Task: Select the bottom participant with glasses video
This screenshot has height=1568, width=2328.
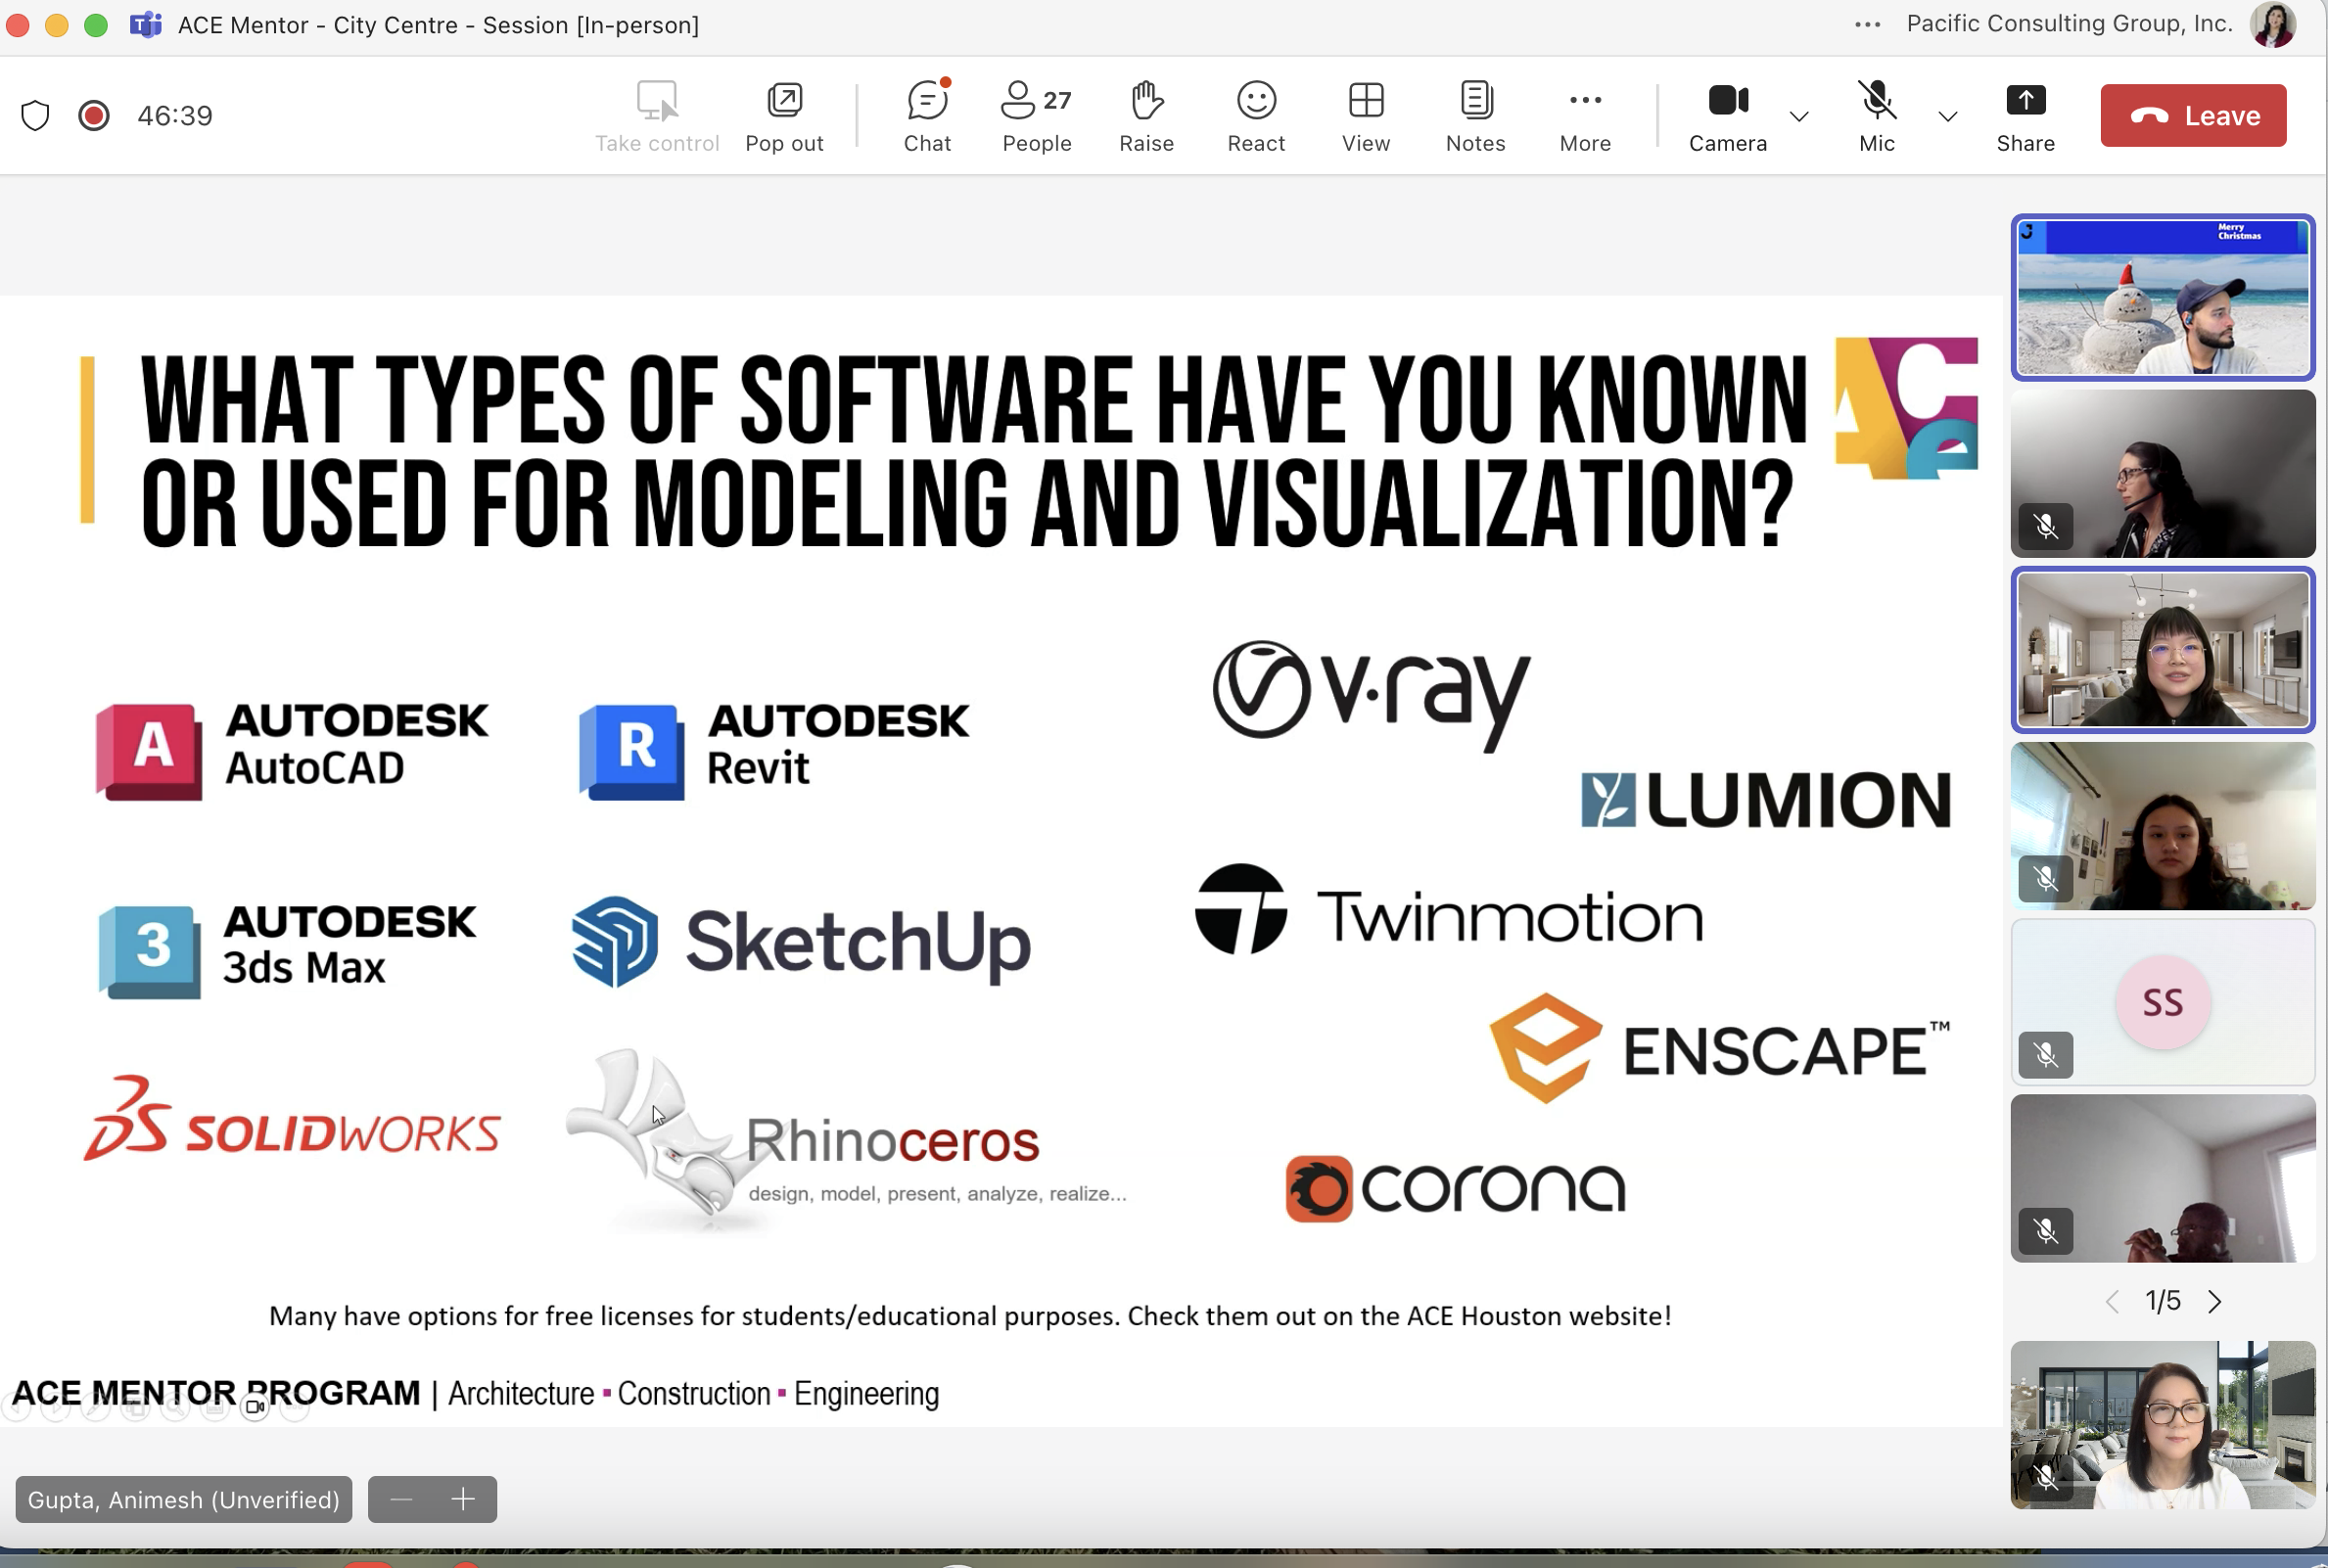Action: 2162,1425
